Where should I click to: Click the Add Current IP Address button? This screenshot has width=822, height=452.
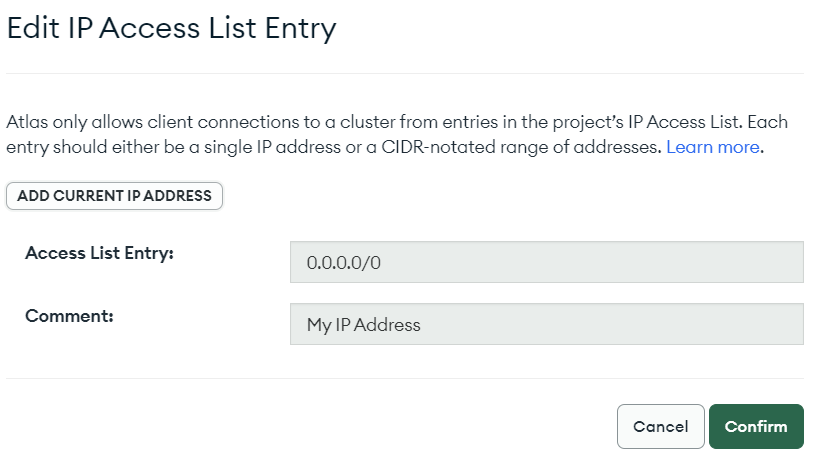[x=114, y=196]
